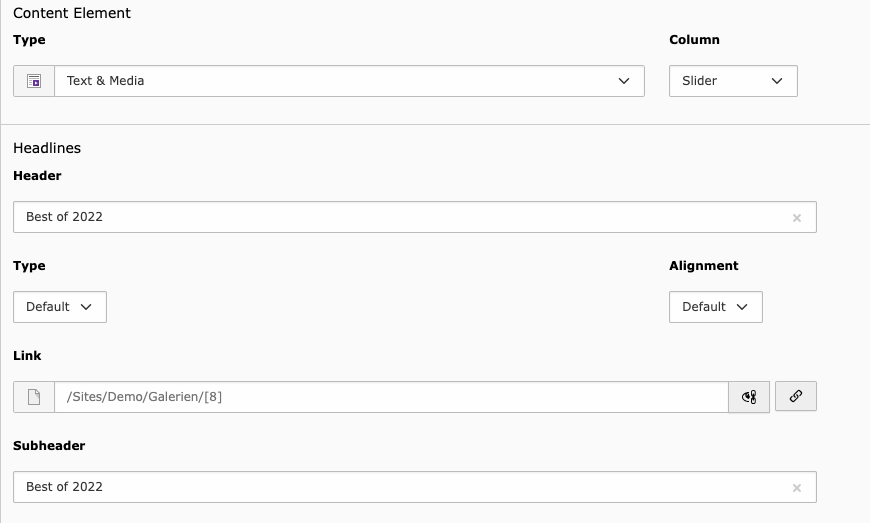Expand the headline Type dropdown set to Default
This screenshot has width=870, height=523.
pyautogui.click(x=60, y=307)
